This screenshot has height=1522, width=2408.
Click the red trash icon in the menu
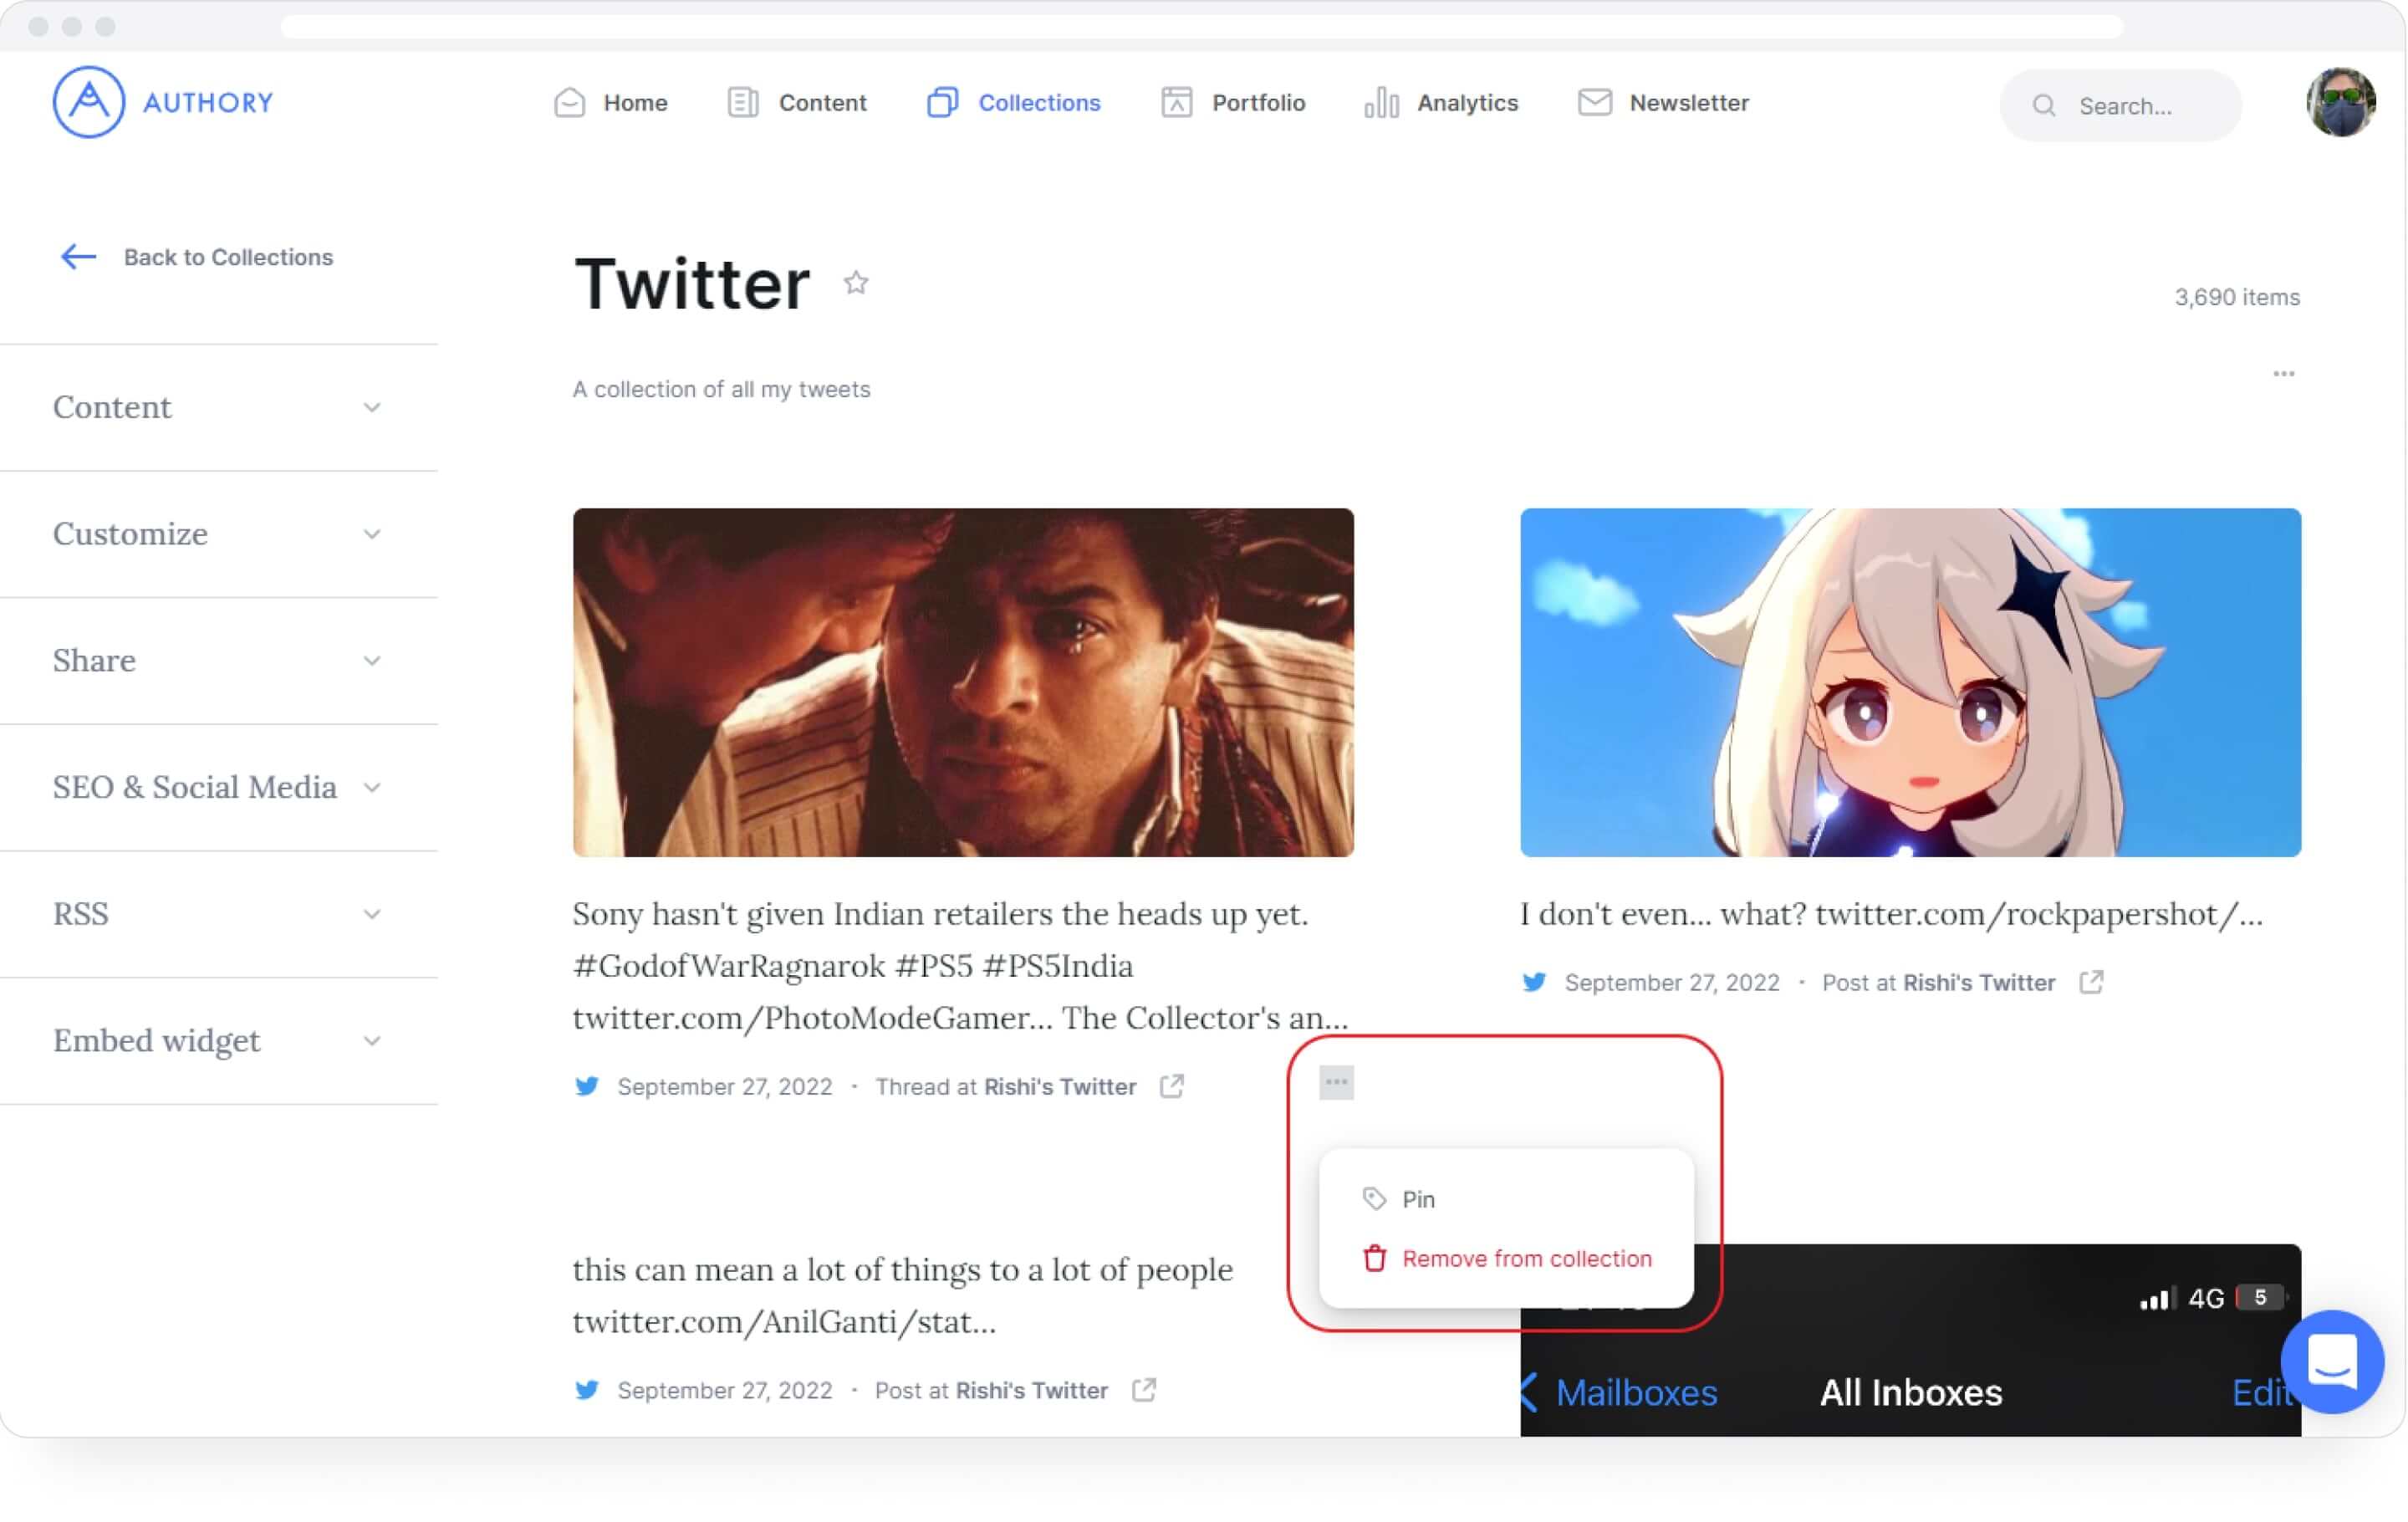[x=1375, y=1259]
